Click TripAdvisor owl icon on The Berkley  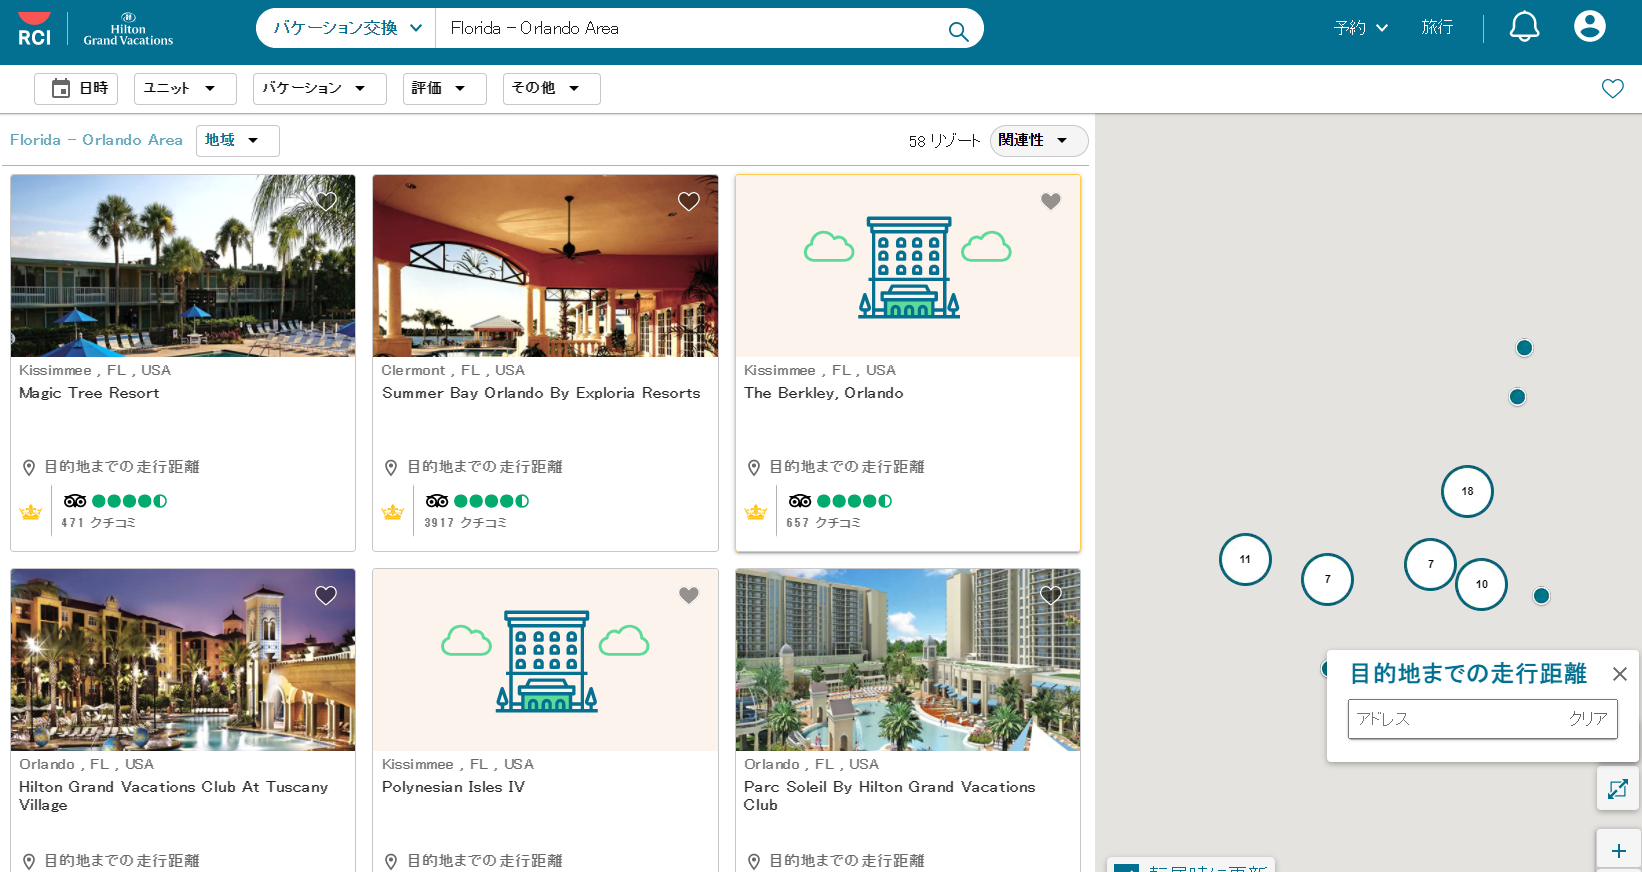[x=800, y=501]
